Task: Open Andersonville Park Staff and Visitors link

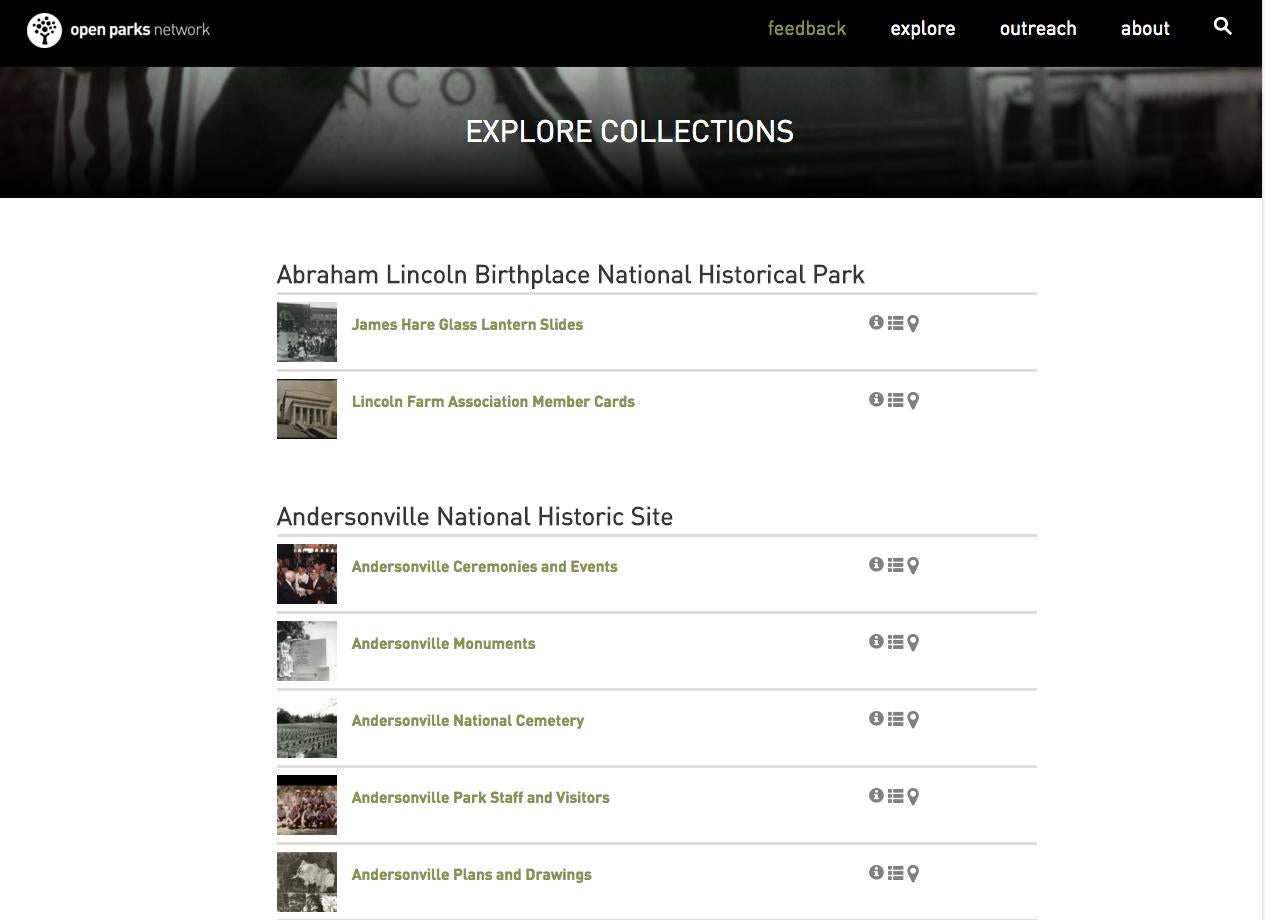Action: (480, 797)
